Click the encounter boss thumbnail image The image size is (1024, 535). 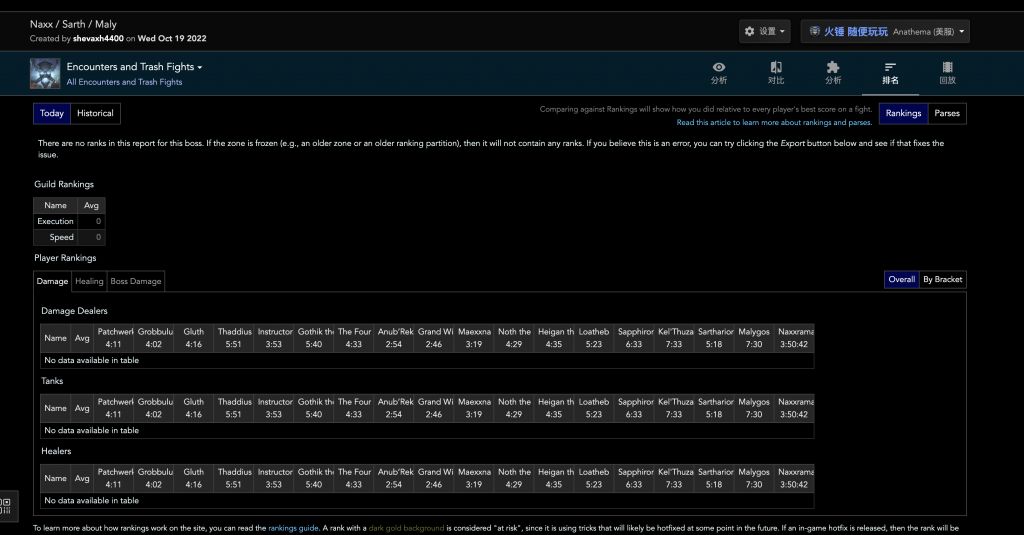tap(45, 74)
